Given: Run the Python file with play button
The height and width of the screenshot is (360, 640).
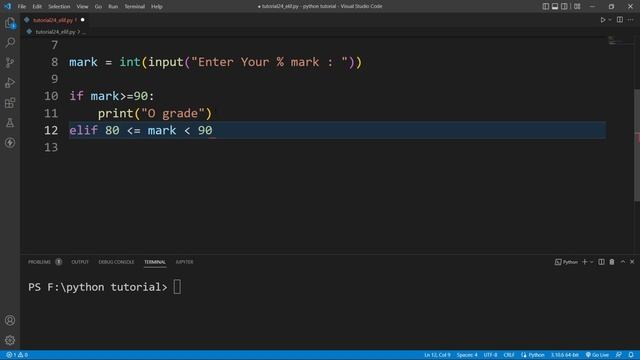Looking at the screenshot, I should [602, 20].
